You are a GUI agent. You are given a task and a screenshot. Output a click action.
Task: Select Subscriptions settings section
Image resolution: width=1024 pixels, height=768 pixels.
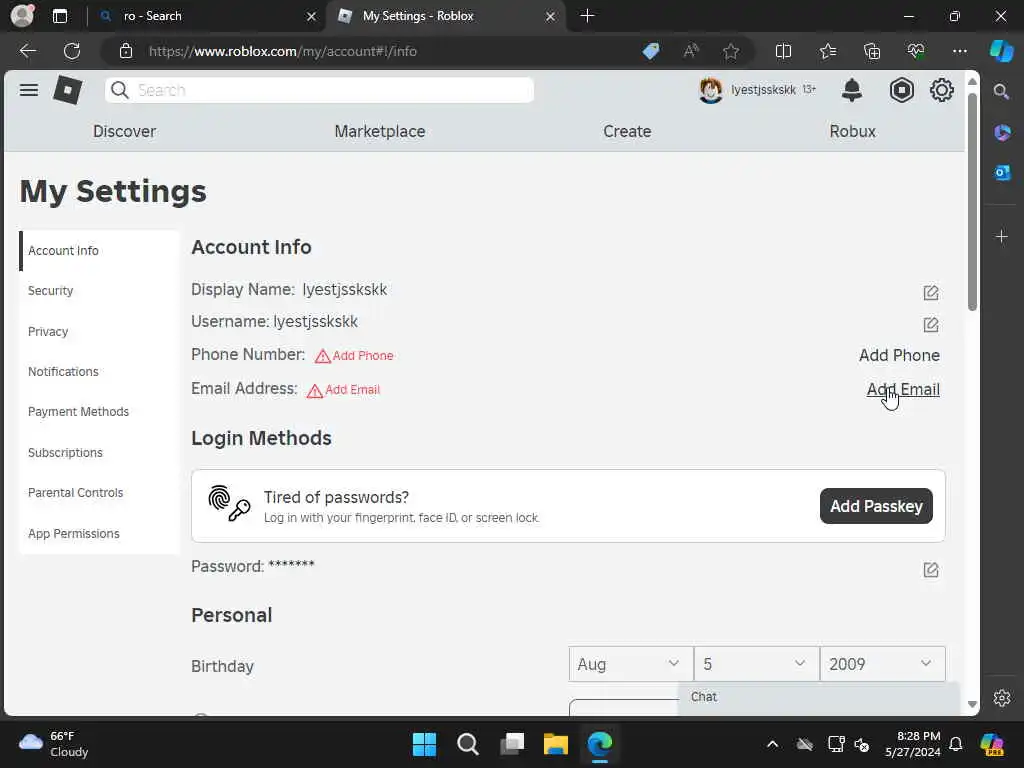[x=99, y=453]
